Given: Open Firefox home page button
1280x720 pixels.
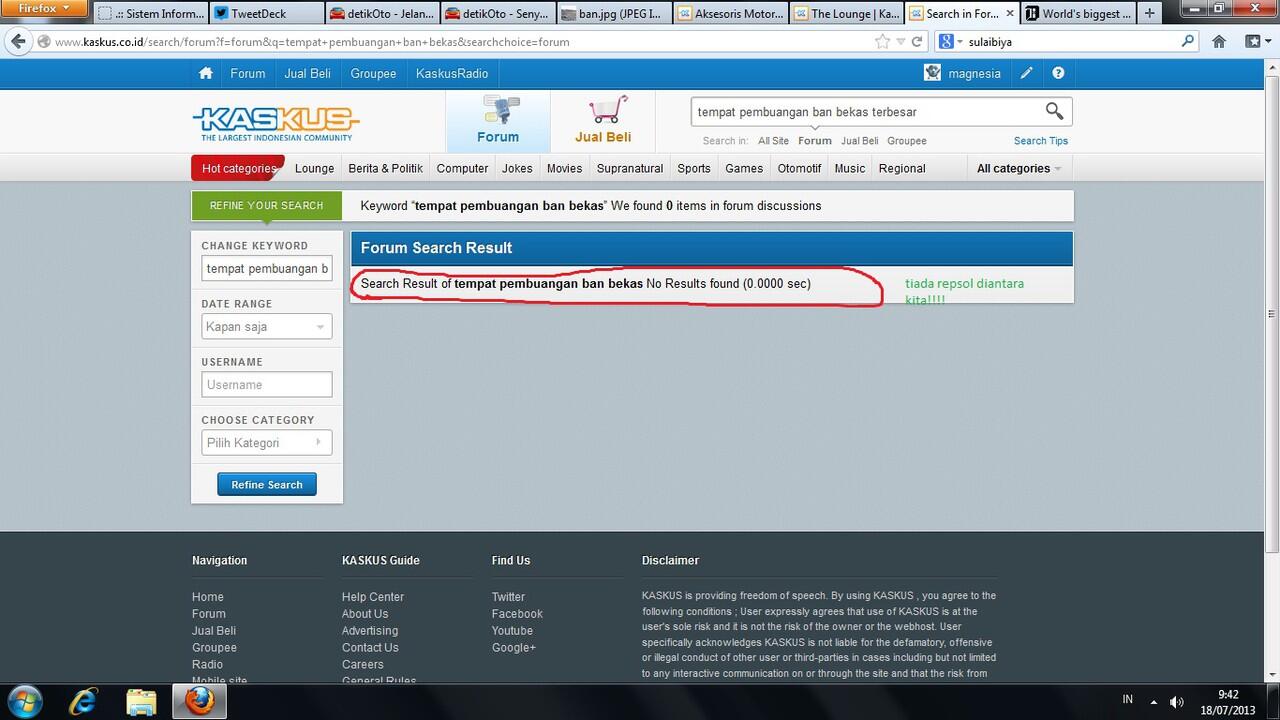Looking at the screenshot, I should pyautogui.click(x=1219, y=42).
